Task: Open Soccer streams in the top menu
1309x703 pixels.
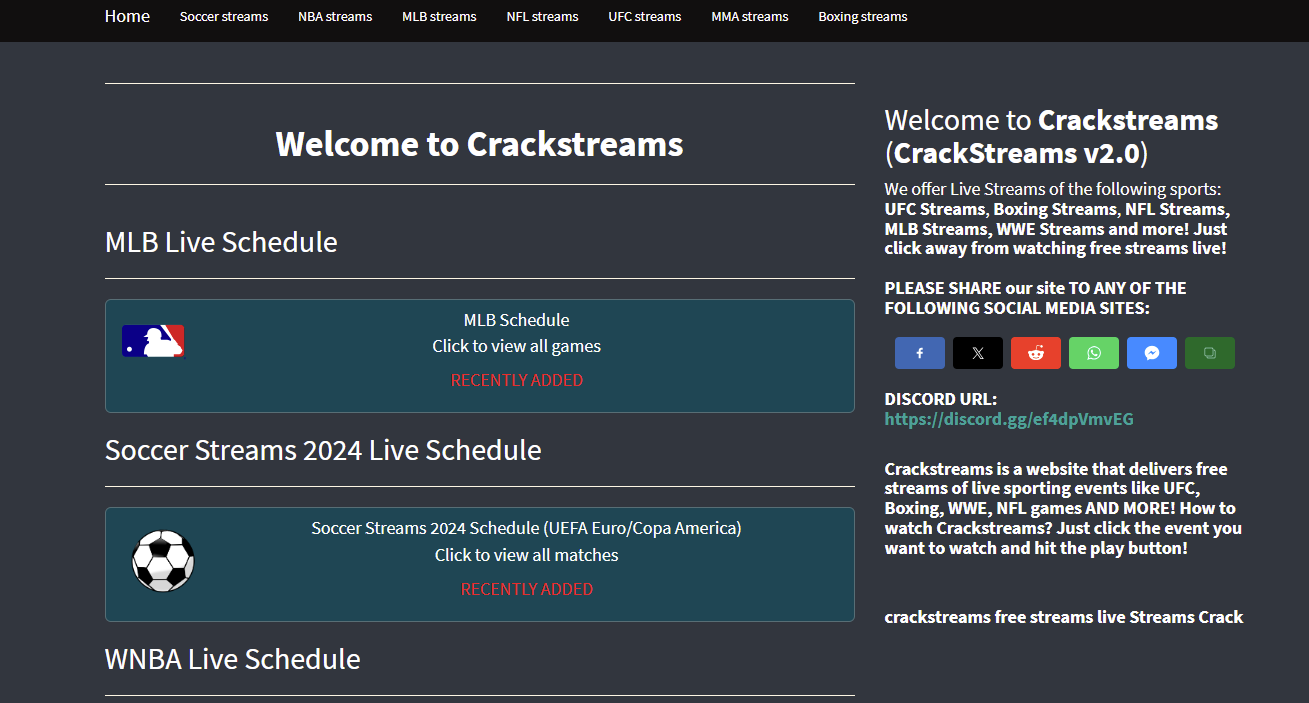Action: [x=224, y=16]
